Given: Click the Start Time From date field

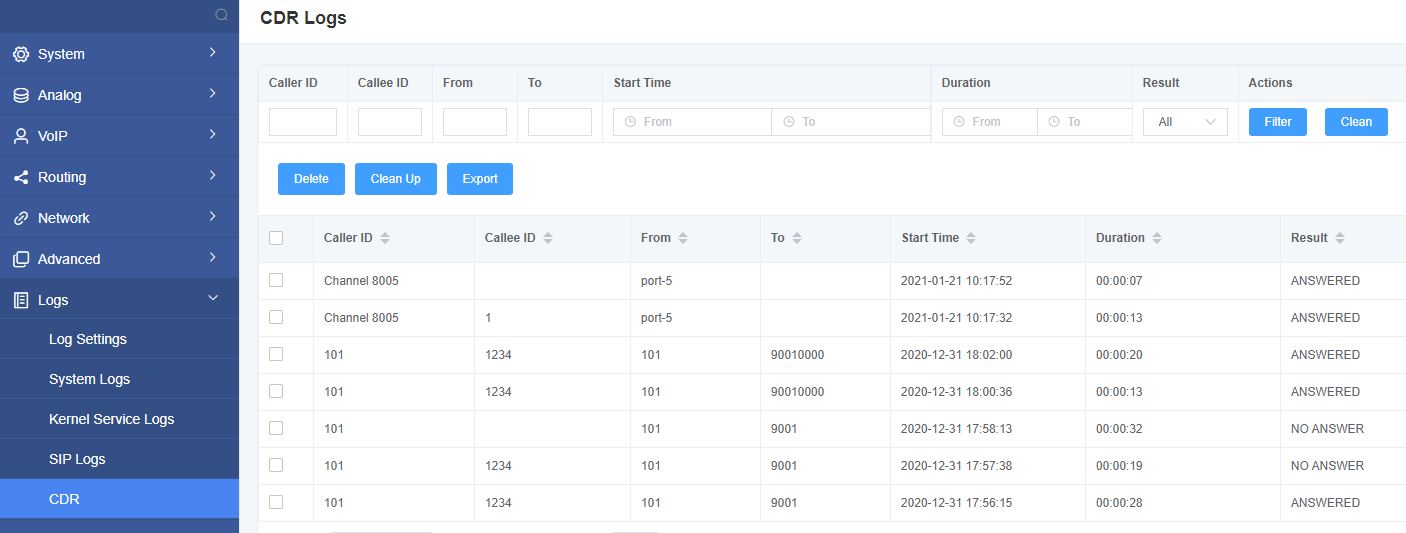Looking at the screenshot, I should [x=692, y=122].
